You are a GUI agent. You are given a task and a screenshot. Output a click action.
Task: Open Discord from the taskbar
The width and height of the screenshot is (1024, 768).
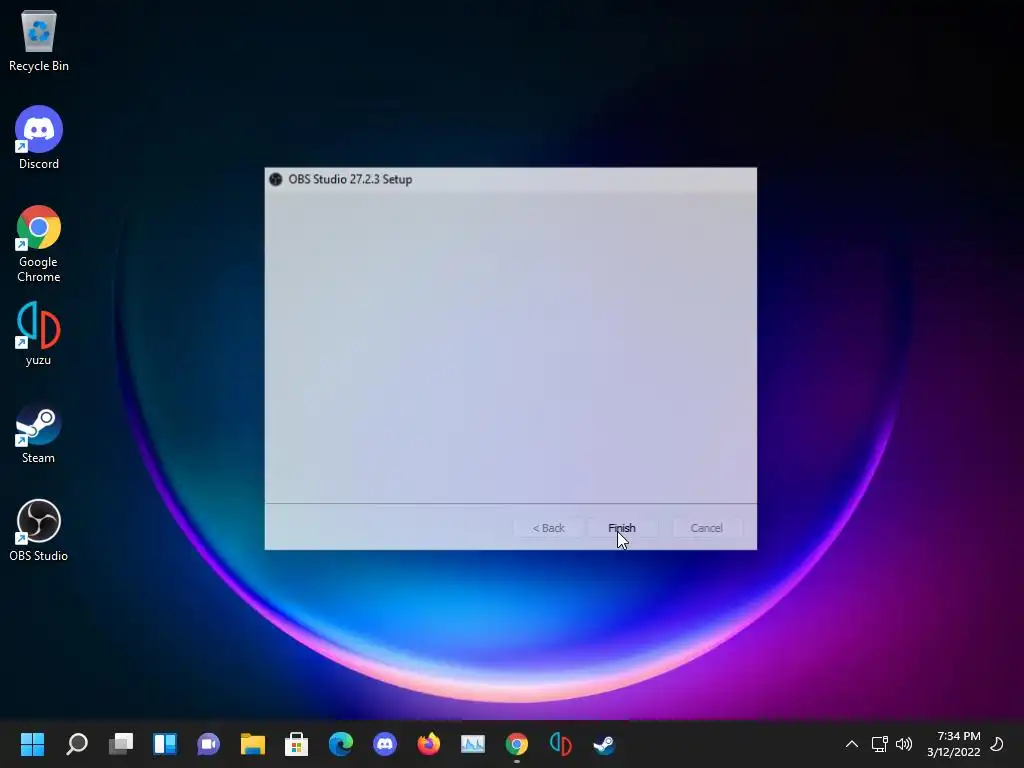(385, 744)
